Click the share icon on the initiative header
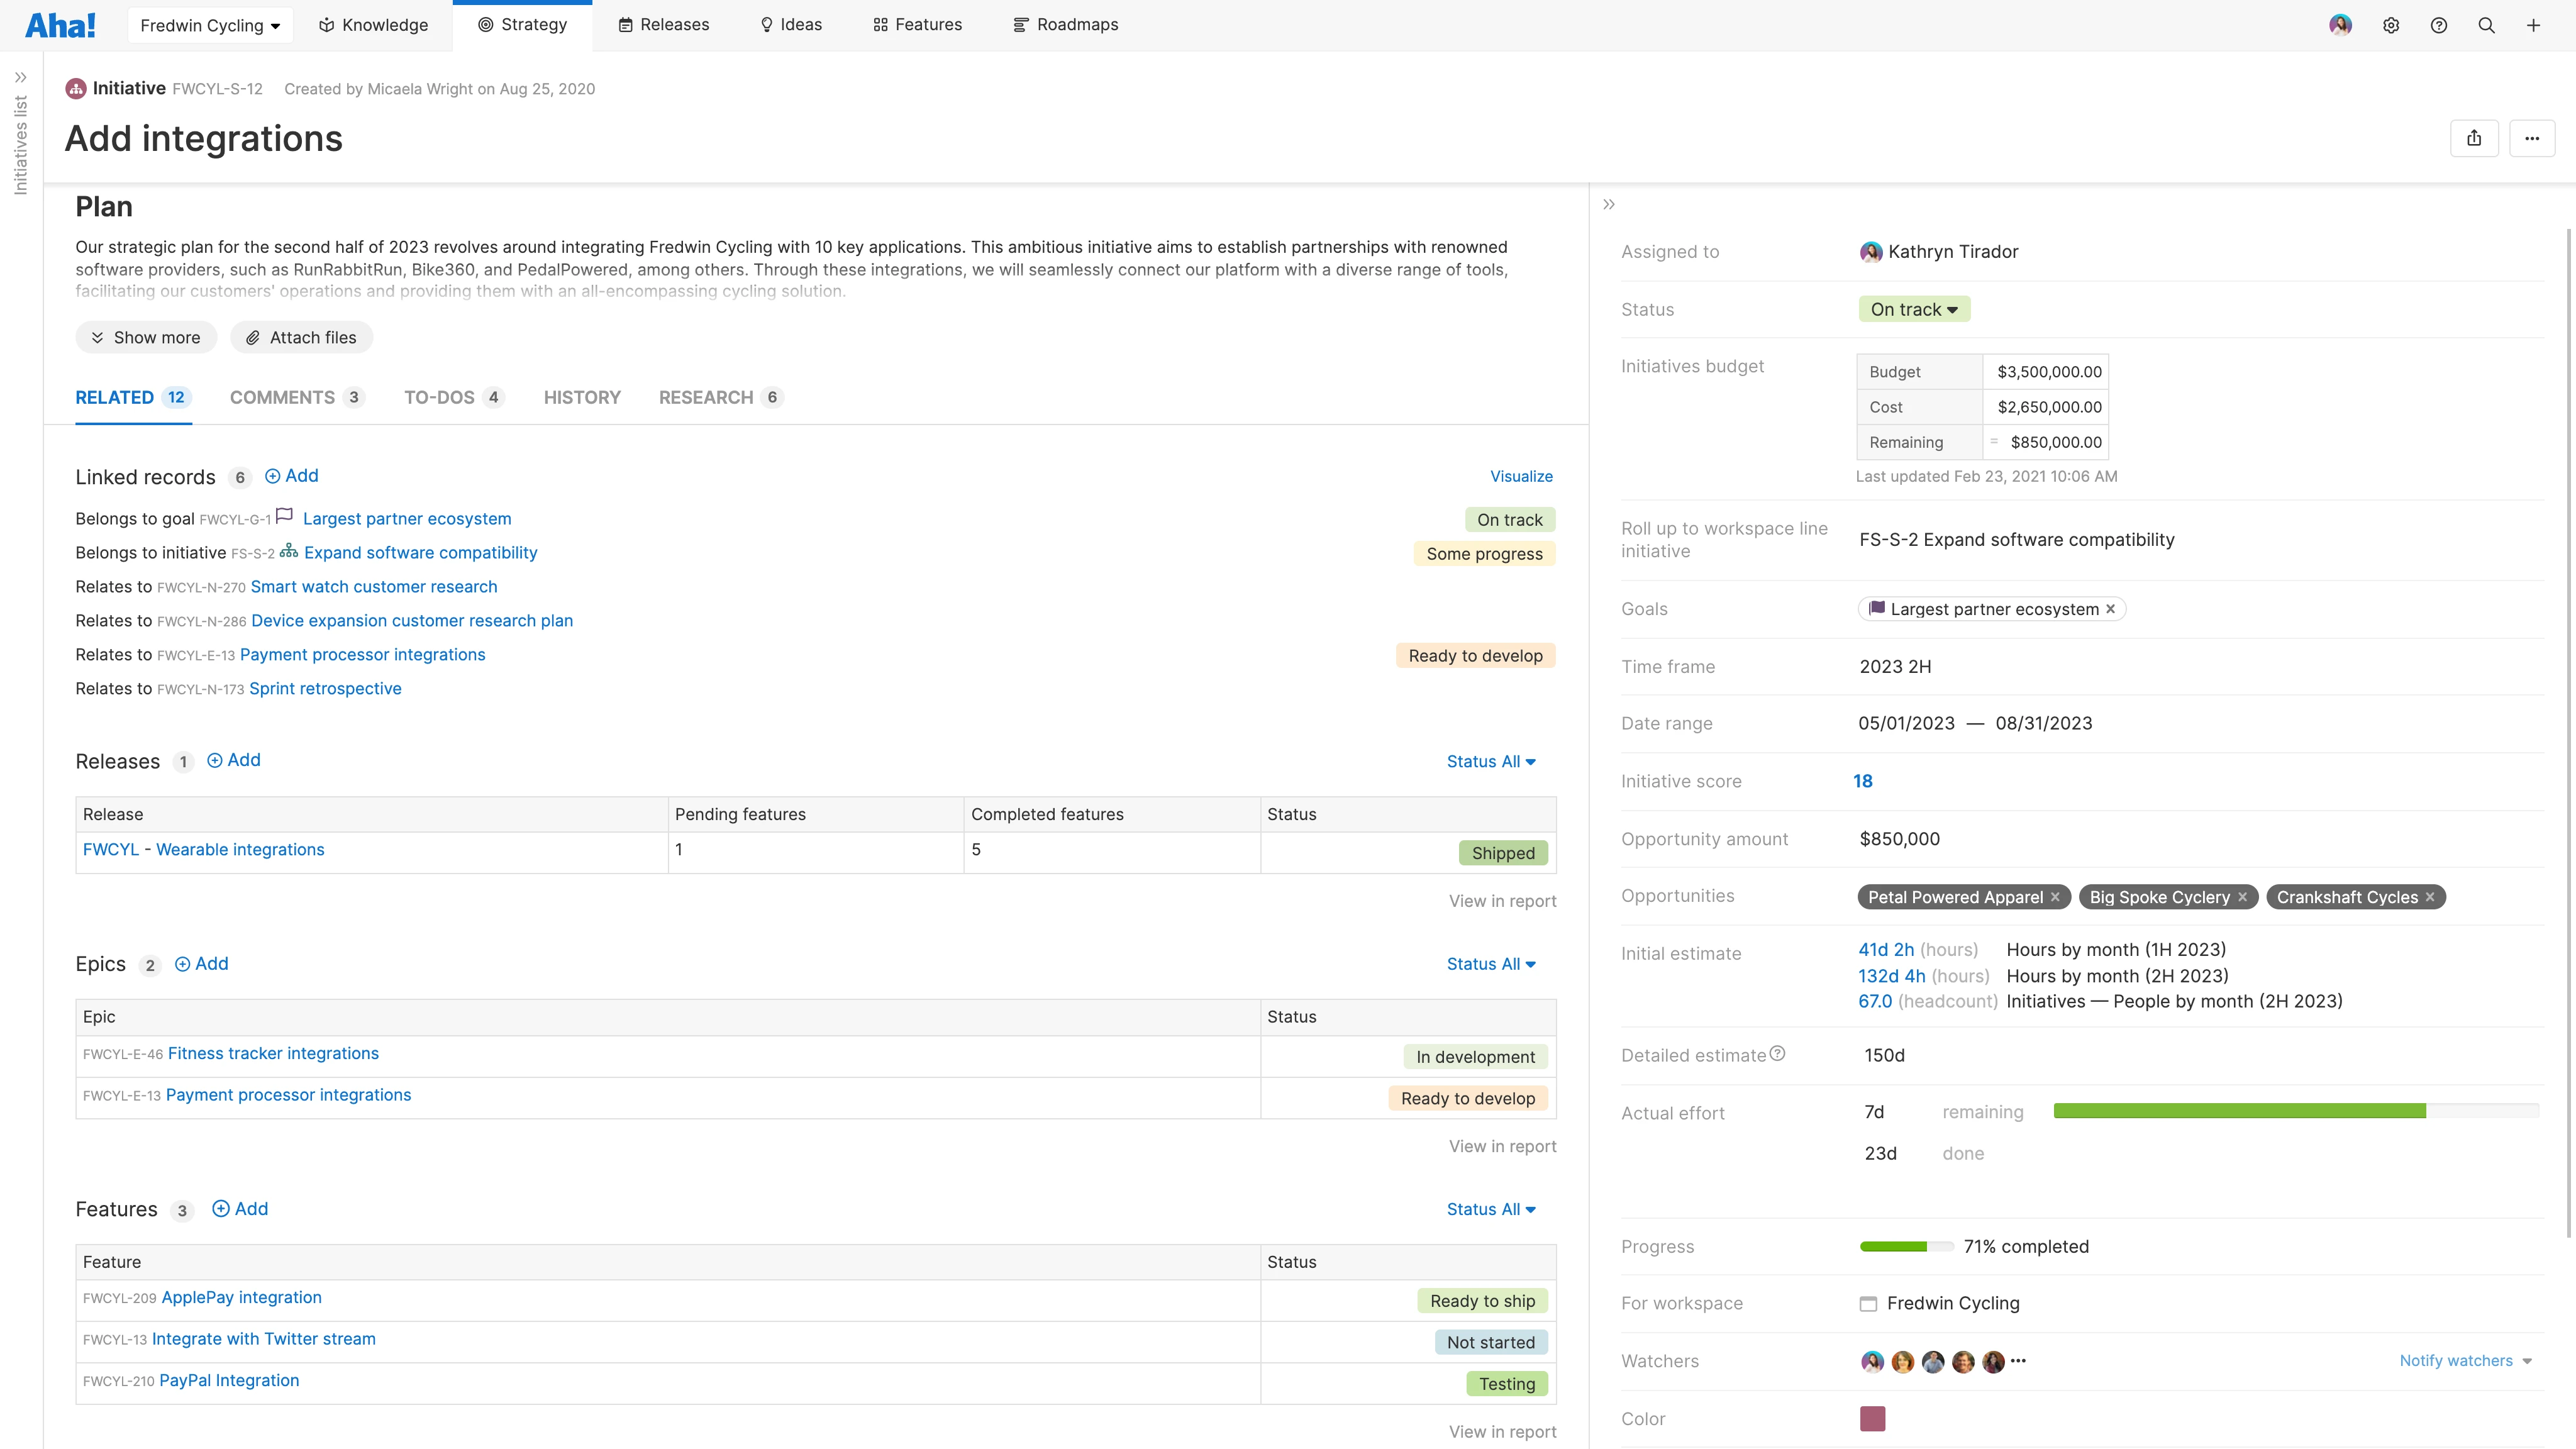Screen dimensions: 2576x1449 2475,138
